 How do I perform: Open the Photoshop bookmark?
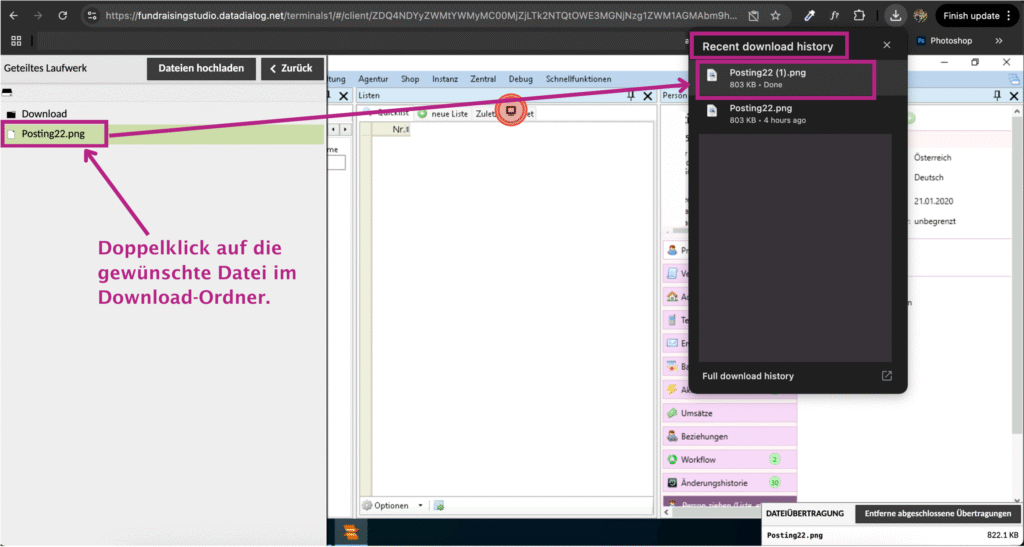coord(944,40)
